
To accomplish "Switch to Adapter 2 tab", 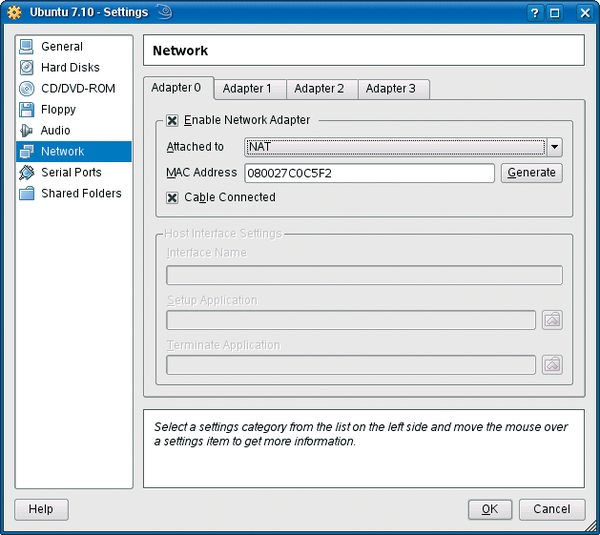I will tap(322, 89).
